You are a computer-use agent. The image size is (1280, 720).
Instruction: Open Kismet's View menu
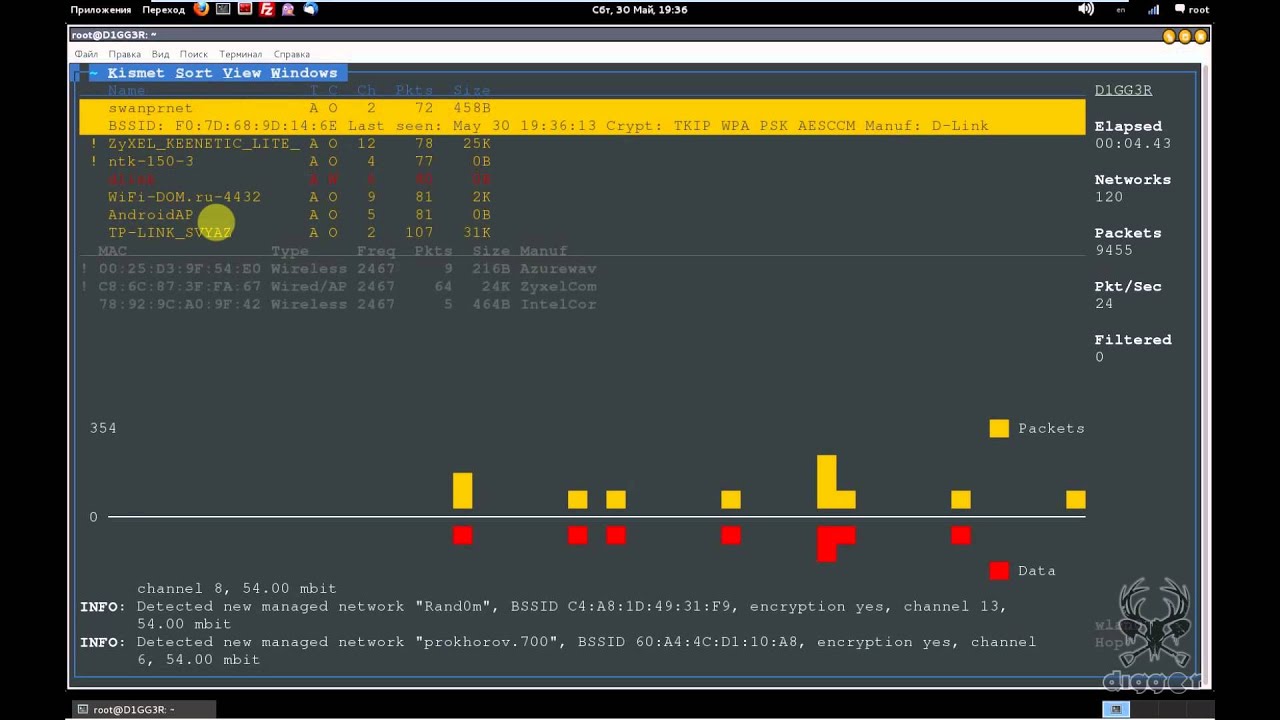(242, 73)
